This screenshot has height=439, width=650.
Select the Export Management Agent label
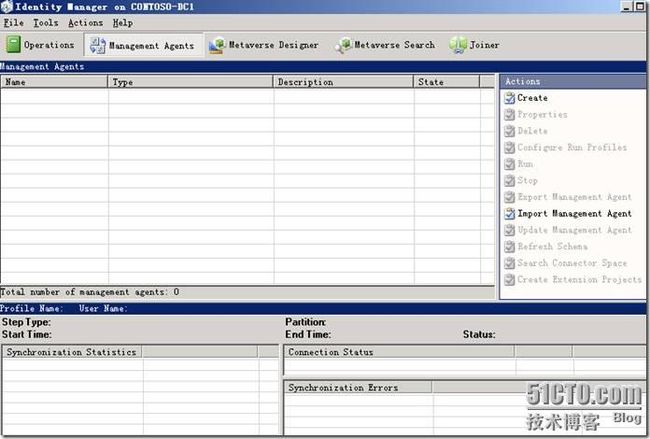click(575, 197)
